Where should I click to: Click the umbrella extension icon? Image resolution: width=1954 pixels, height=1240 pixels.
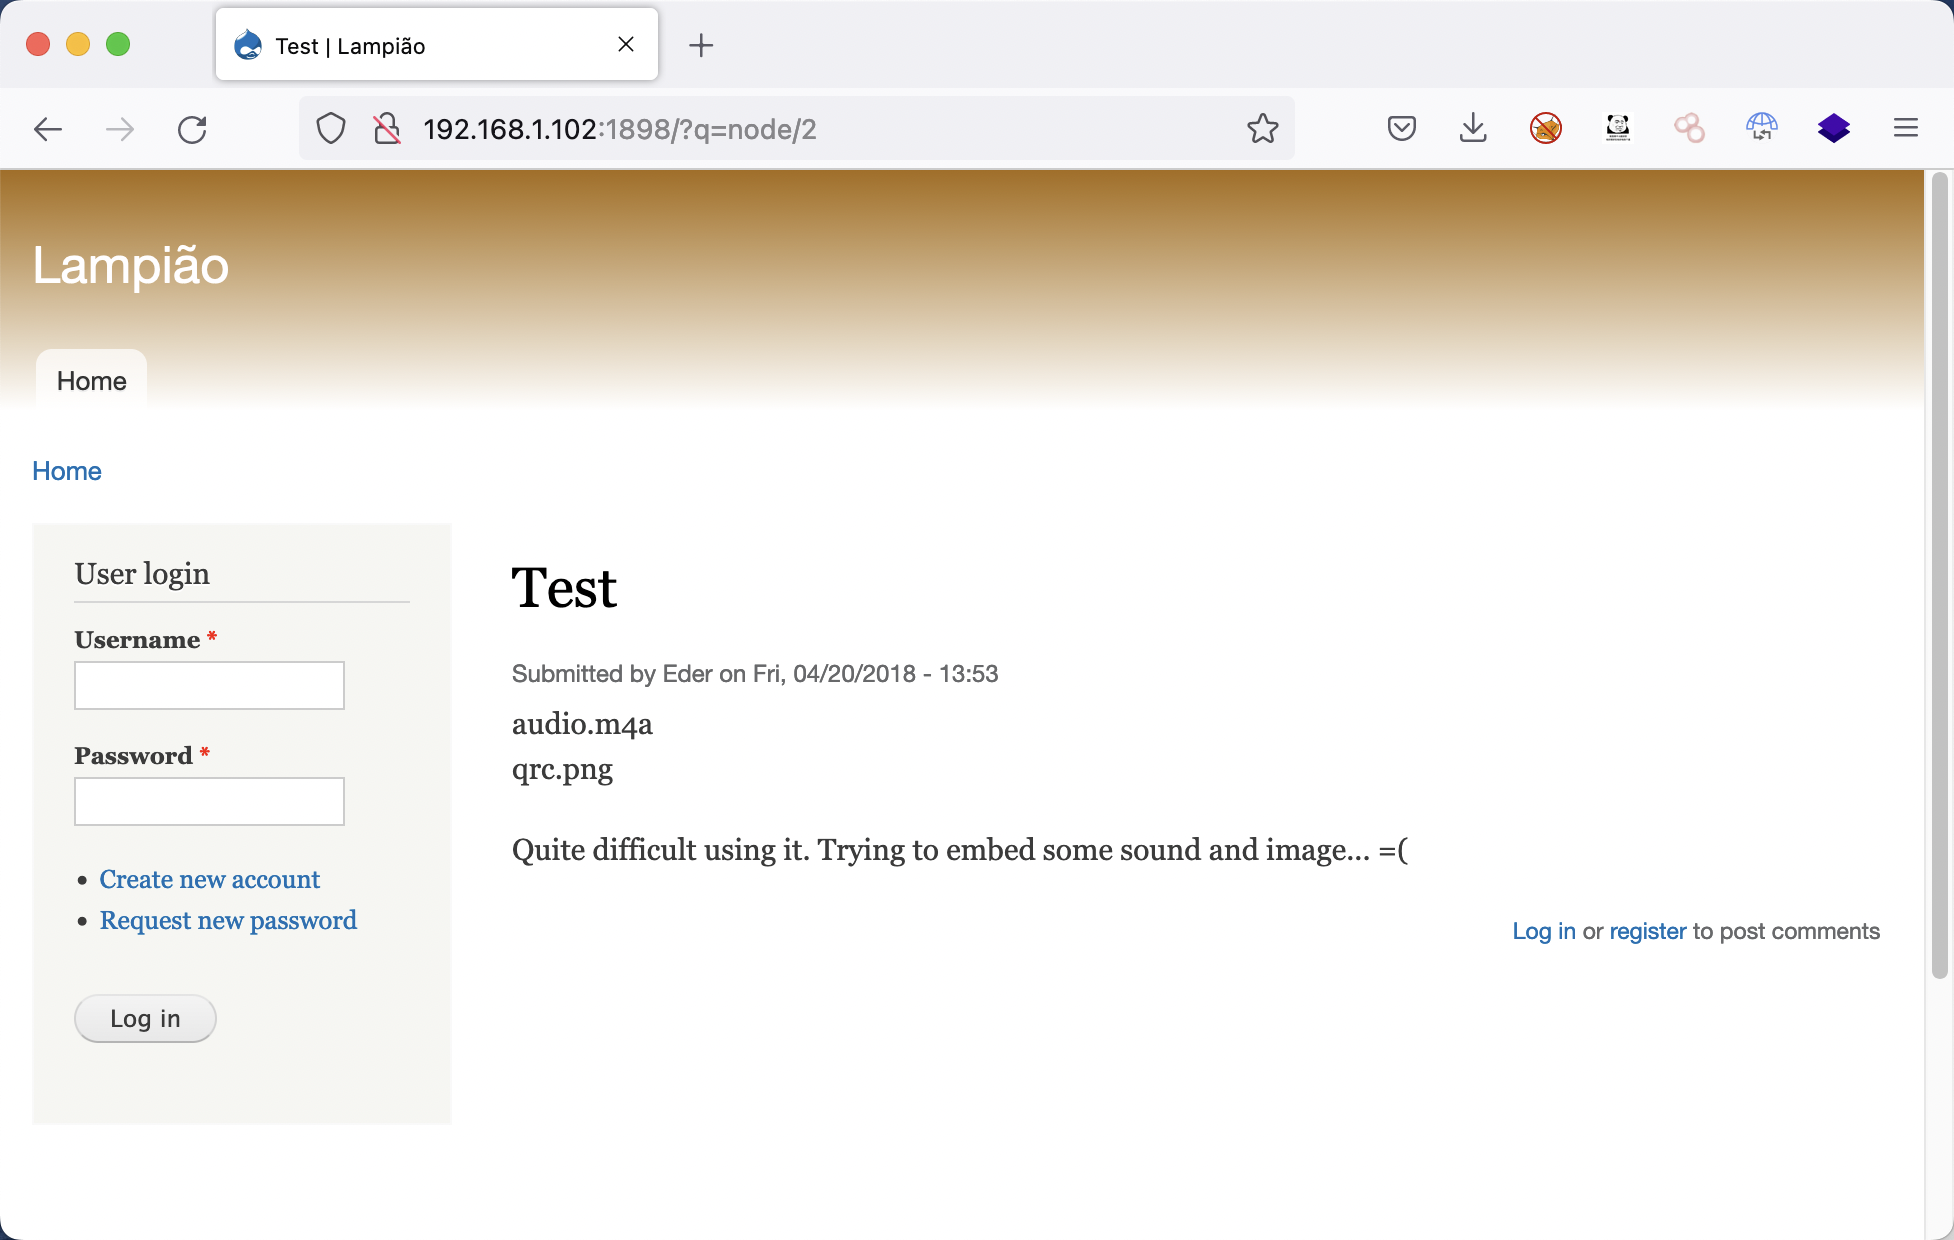(x=1761, y=129)
